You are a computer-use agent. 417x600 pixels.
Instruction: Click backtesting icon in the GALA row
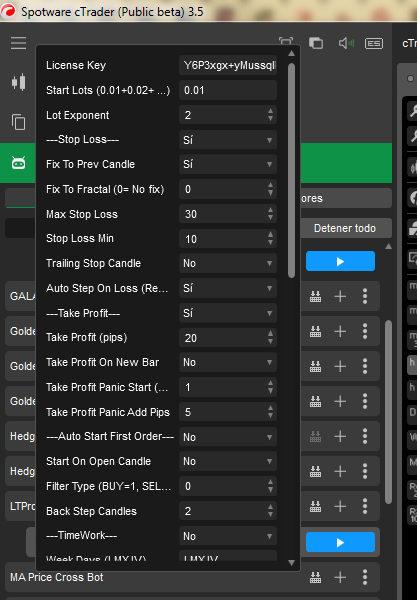(x=316, y=297)
